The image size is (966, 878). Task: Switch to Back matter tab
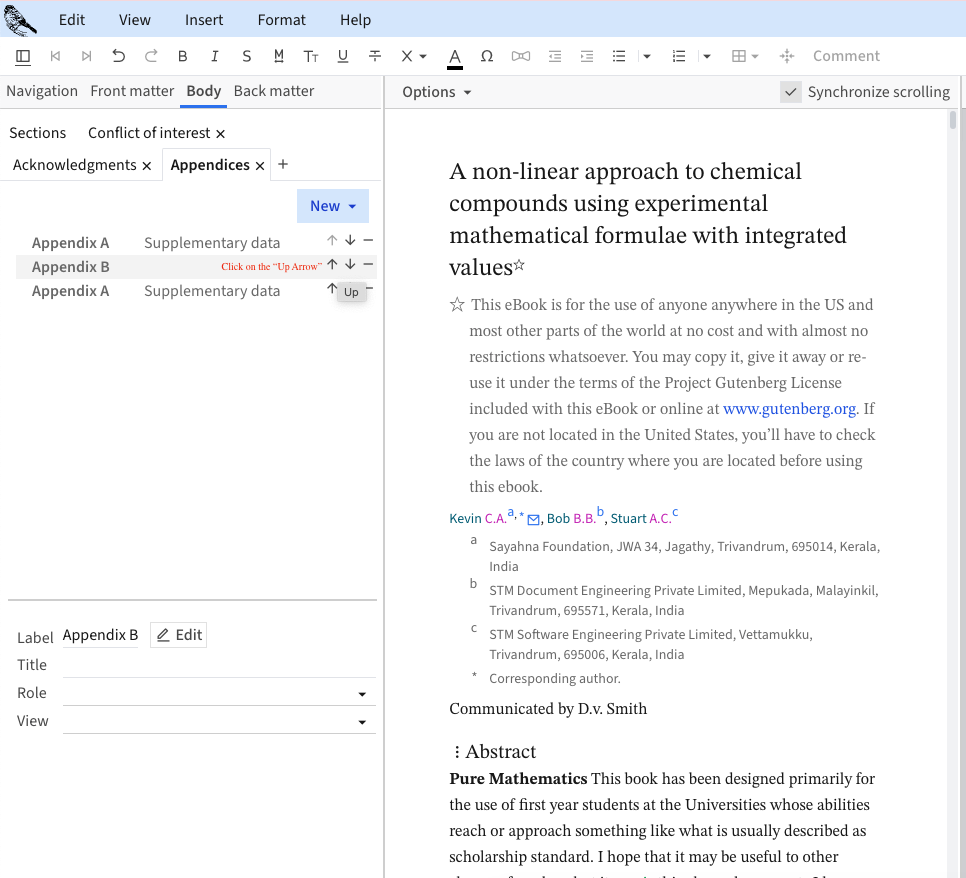click(x=274, y=91)
